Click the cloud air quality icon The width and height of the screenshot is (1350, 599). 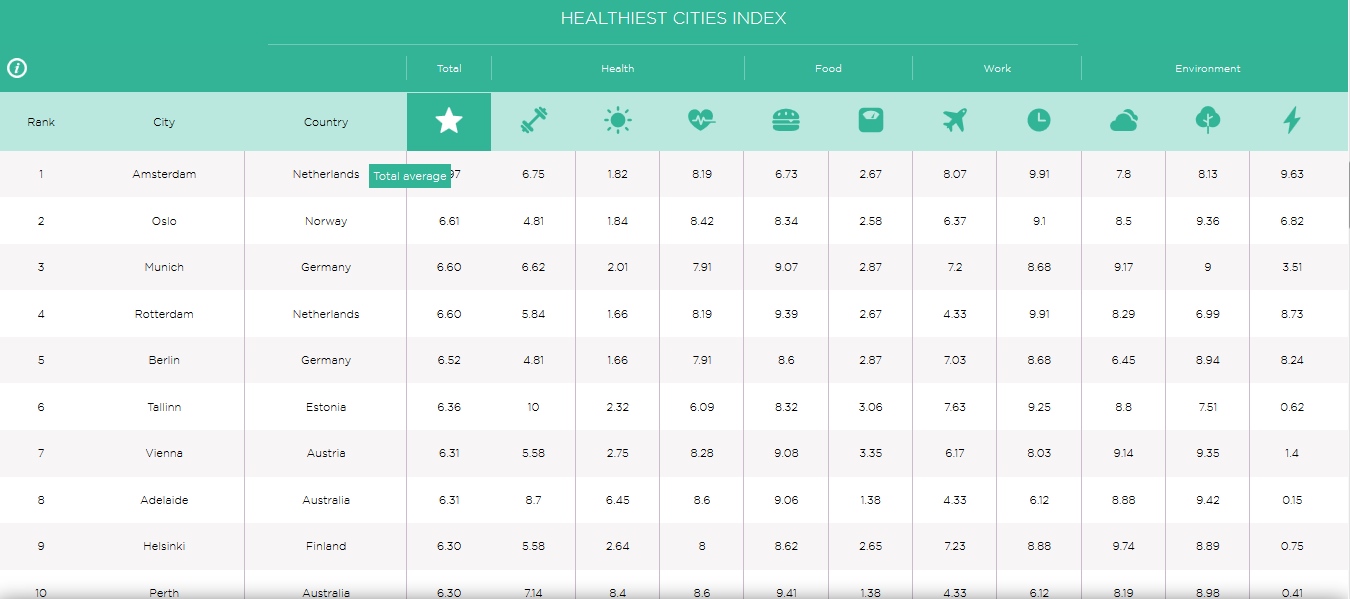(x=1123, y=122)
